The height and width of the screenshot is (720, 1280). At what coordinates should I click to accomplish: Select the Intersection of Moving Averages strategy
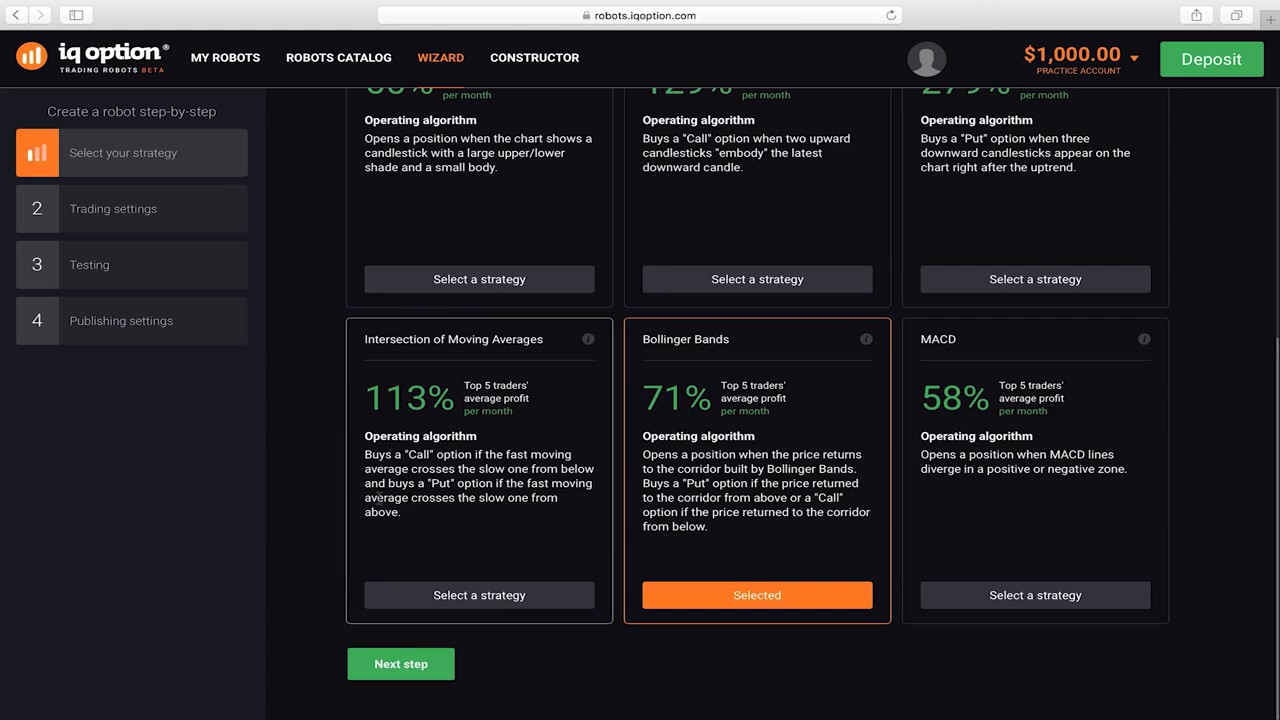pos(479,595)
